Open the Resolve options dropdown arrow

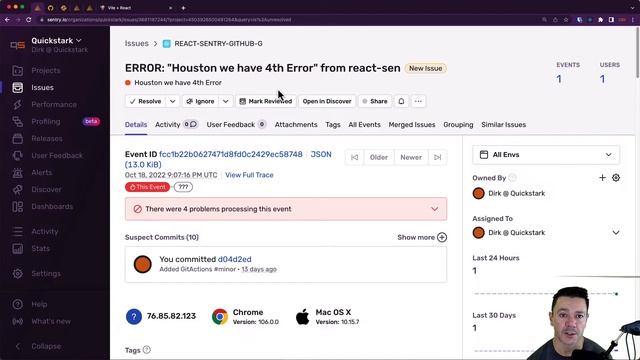click(x=173, y=101)
